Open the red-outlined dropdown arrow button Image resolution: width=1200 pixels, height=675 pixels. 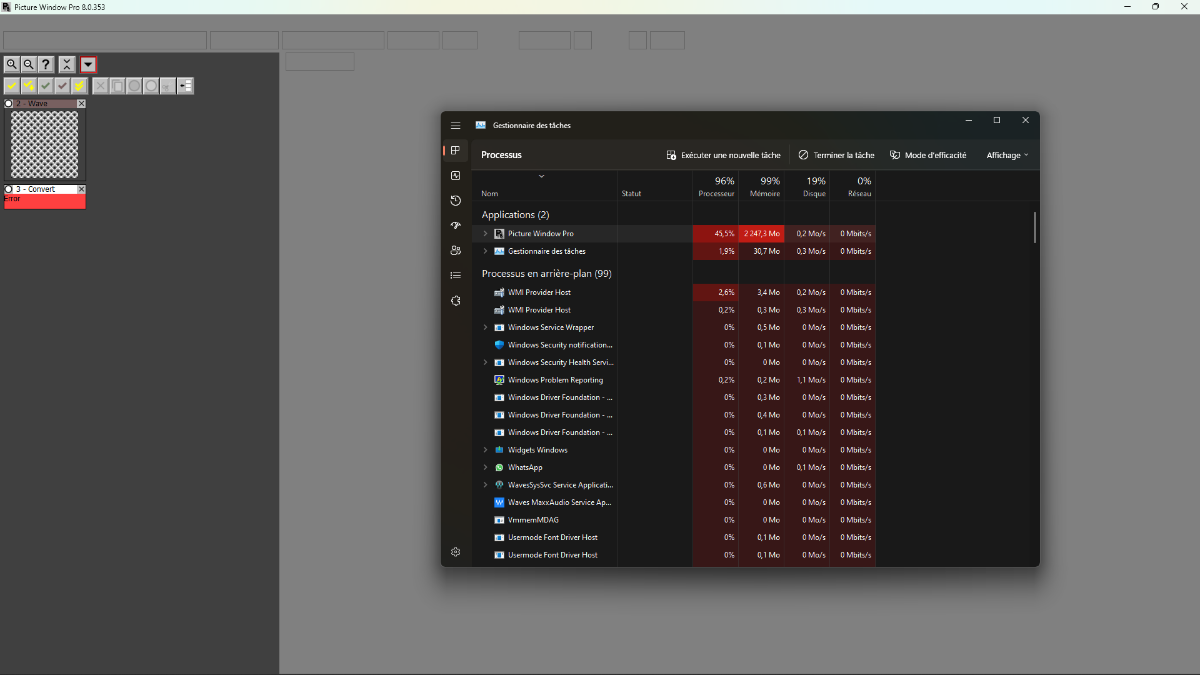tap(88, 64)
